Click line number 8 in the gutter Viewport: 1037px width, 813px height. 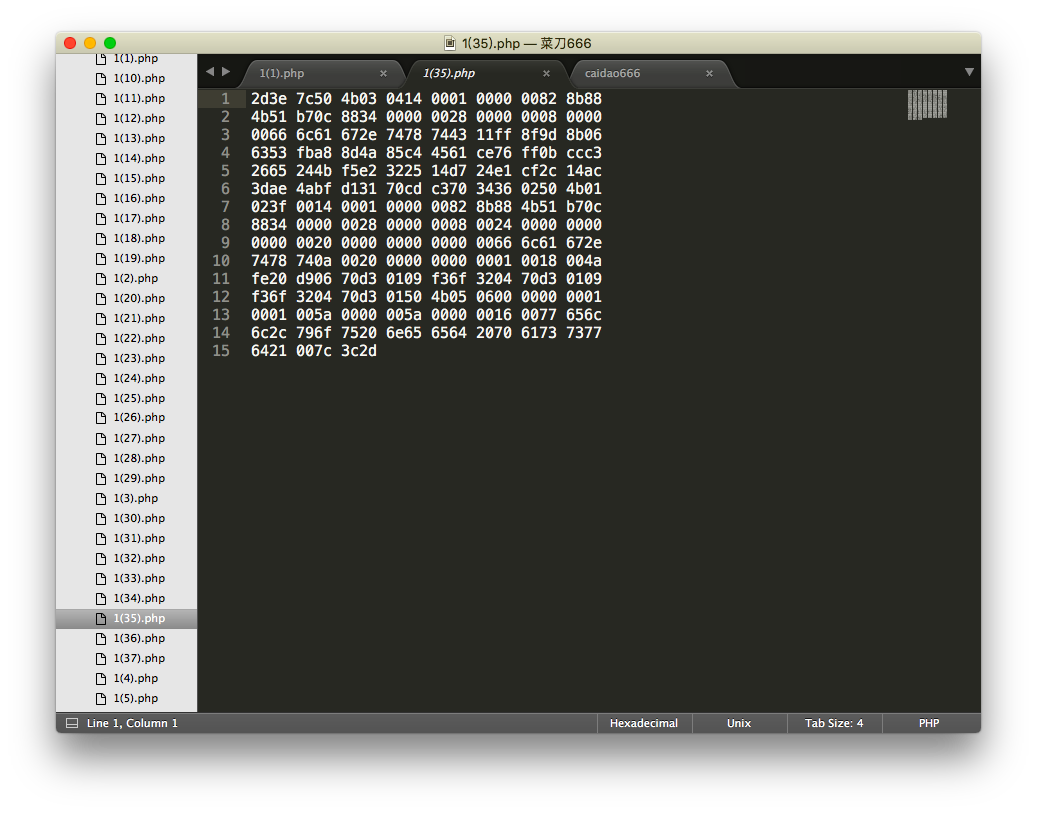[x=226, y=225]
